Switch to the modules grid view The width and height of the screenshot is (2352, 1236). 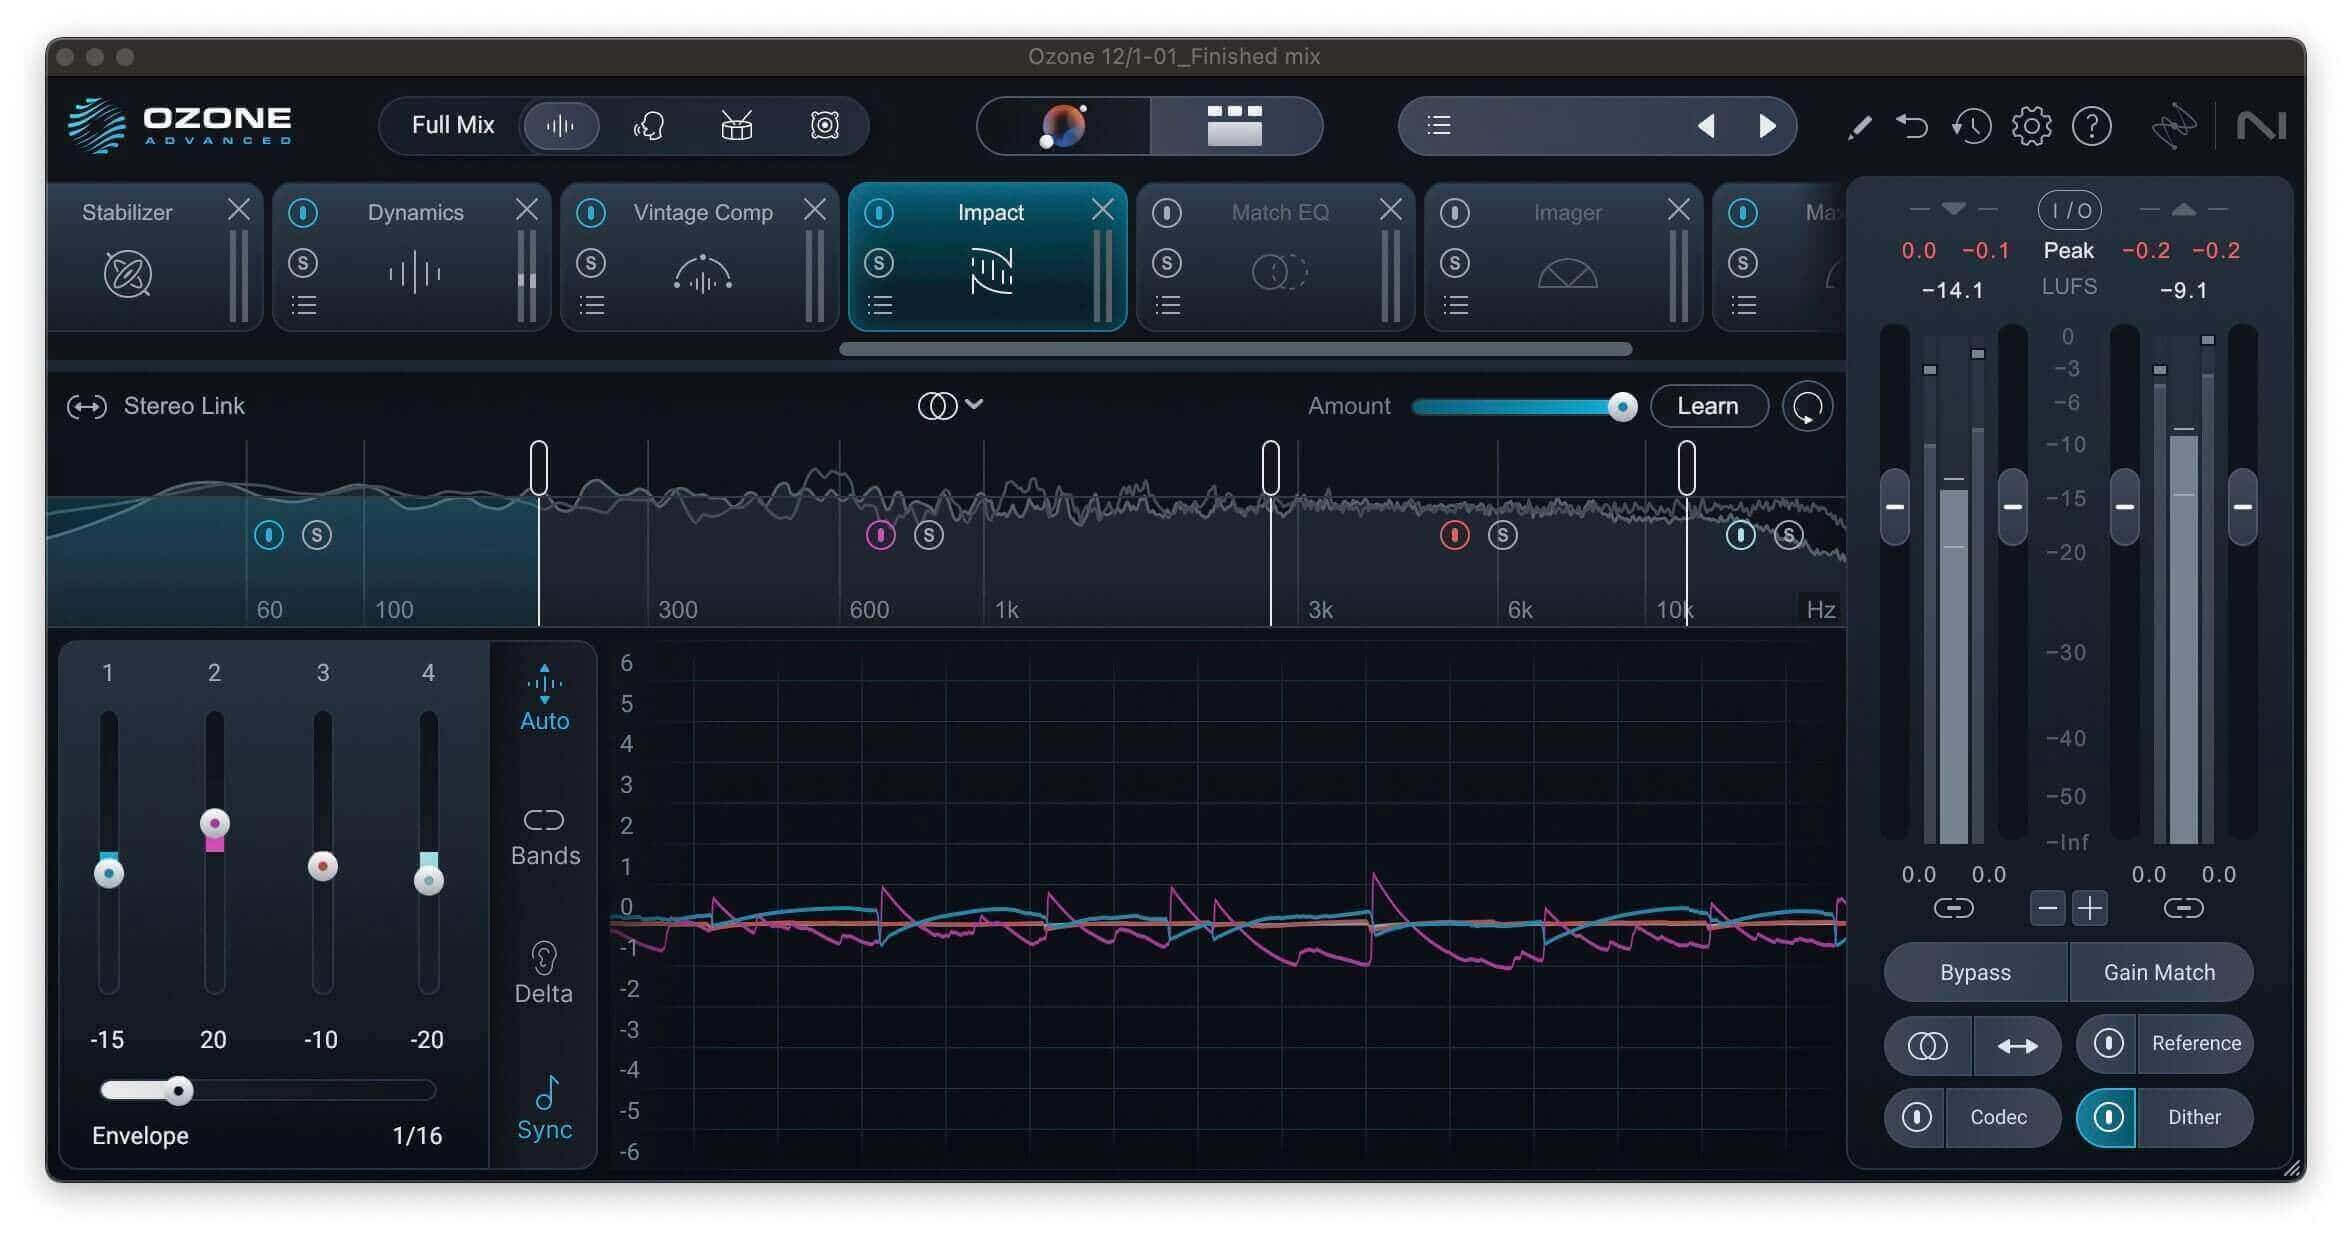1235,126
